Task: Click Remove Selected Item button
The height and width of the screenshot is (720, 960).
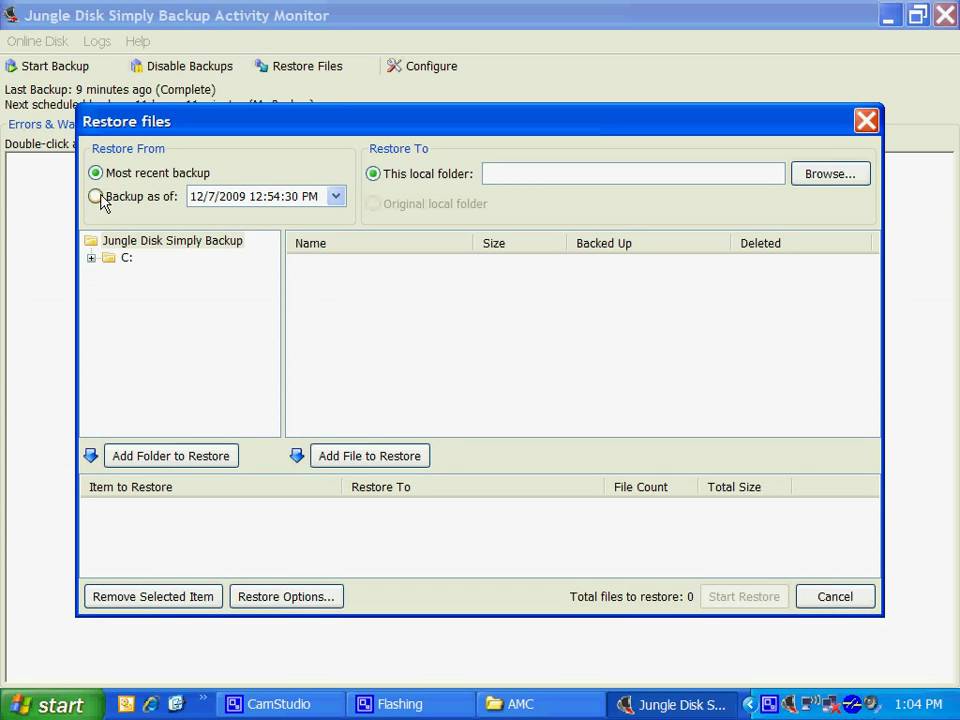Action: pyautogui.click(x=153, y=596)
